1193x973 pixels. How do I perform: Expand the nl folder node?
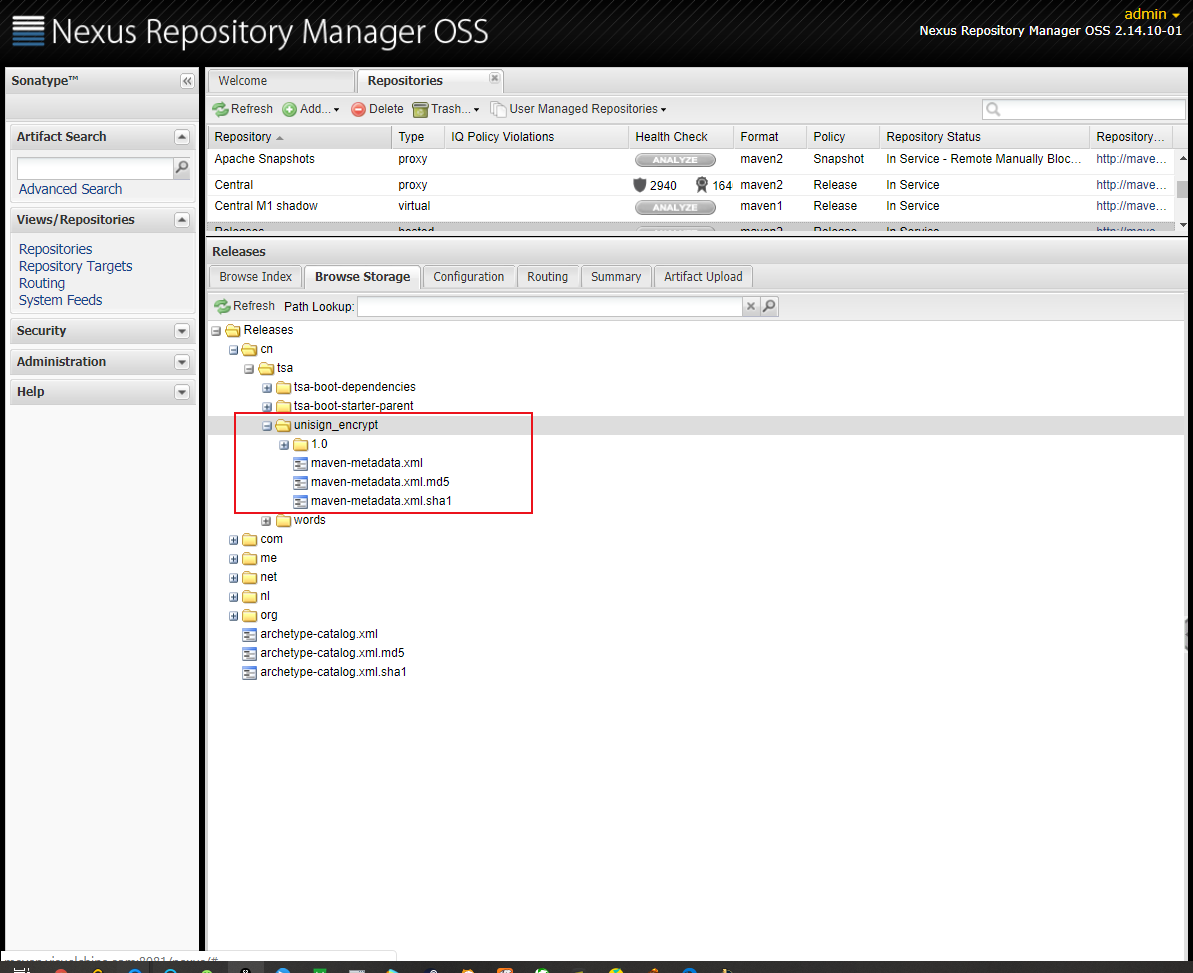click(x=234, y=597)
